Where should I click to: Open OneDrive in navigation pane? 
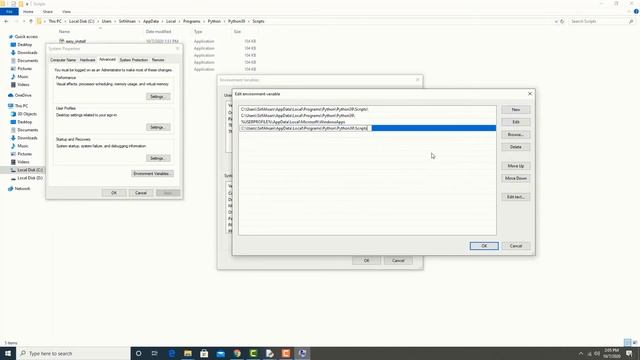23,96
